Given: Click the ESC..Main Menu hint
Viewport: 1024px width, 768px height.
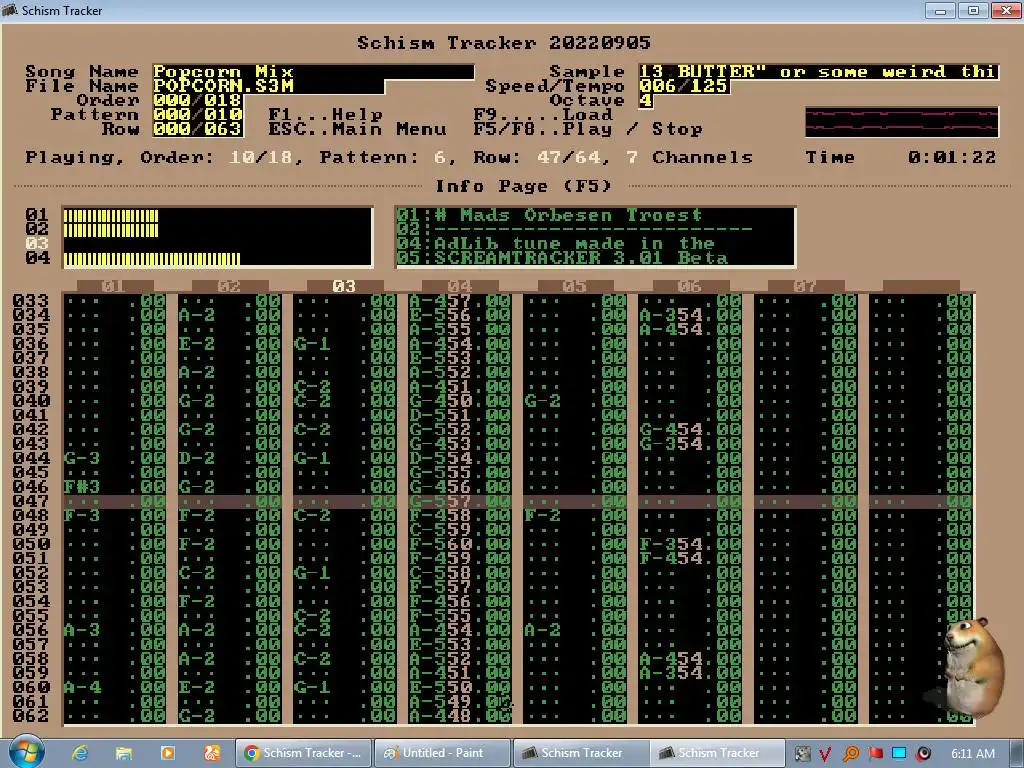Looking at the screenshot, I should (357, 129).
